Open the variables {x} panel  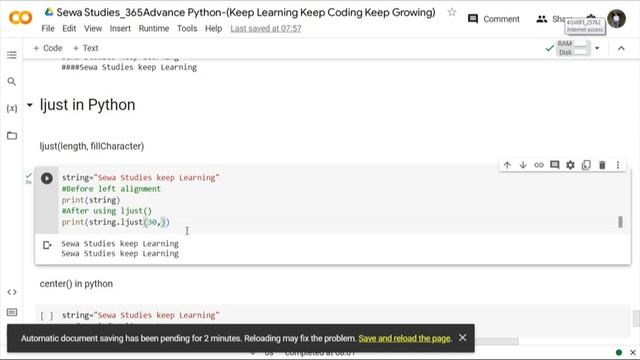tap(12, 108)
